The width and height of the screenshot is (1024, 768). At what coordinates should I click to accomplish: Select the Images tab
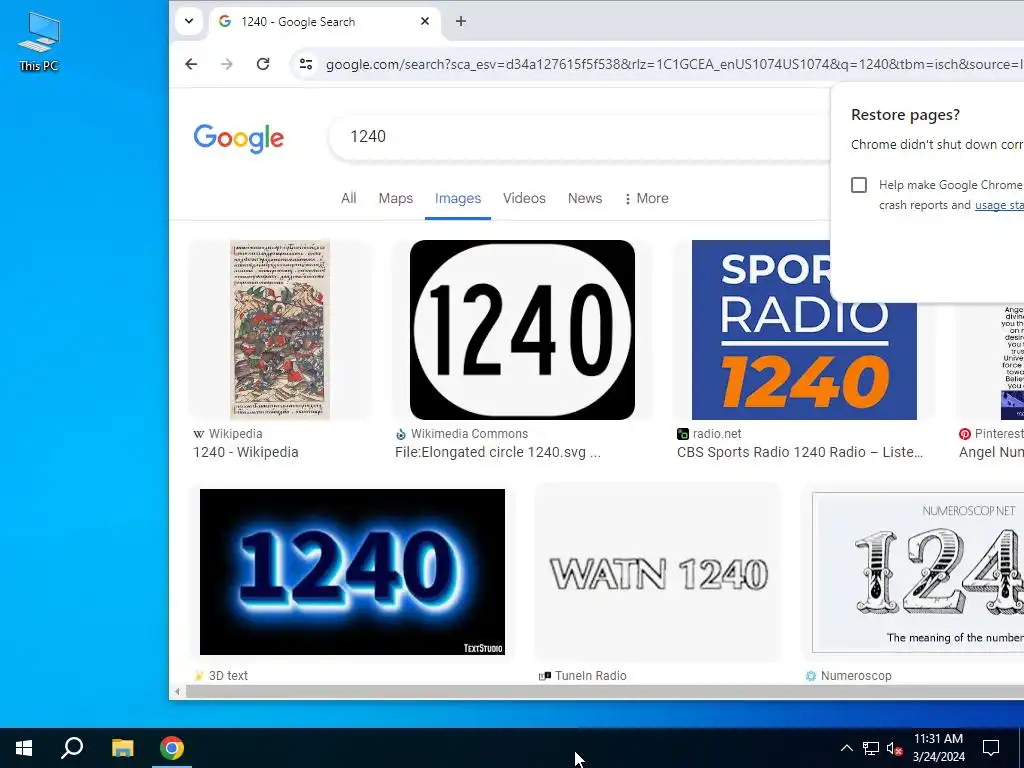click(x=458, y=198)
